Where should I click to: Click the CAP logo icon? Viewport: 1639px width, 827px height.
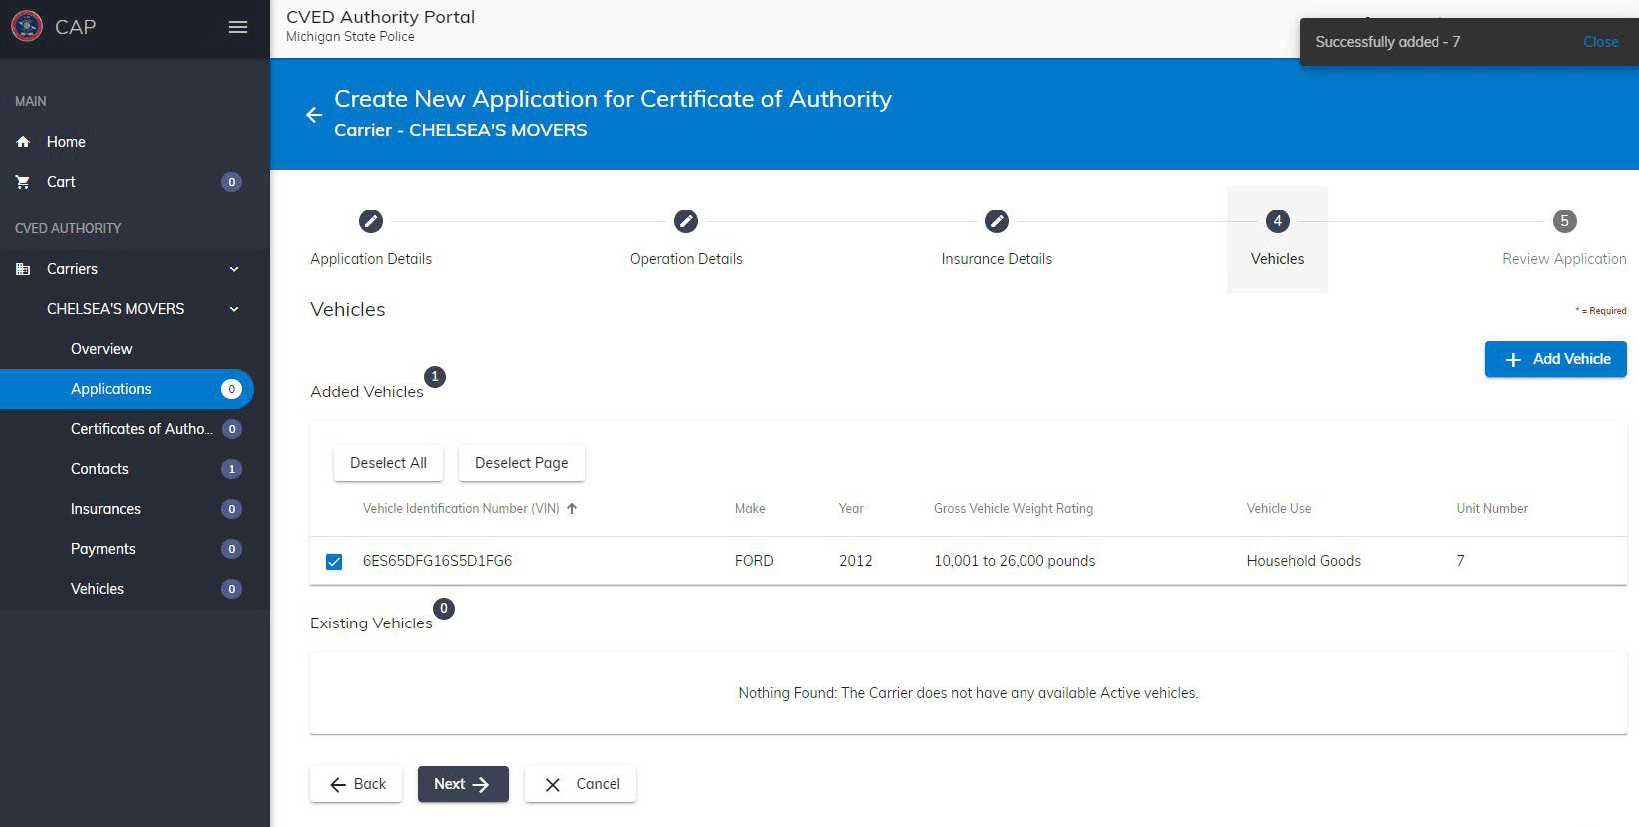coord(27,26)
